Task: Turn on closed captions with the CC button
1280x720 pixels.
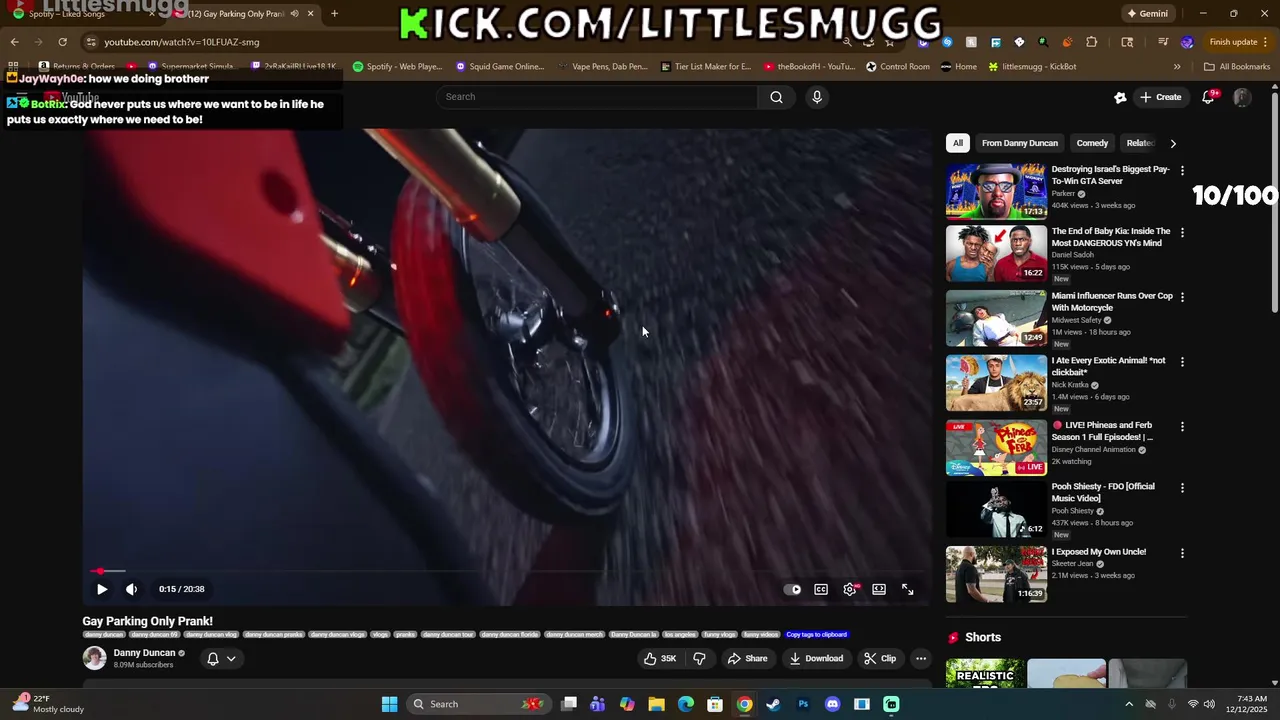Action: coord(821,589)
